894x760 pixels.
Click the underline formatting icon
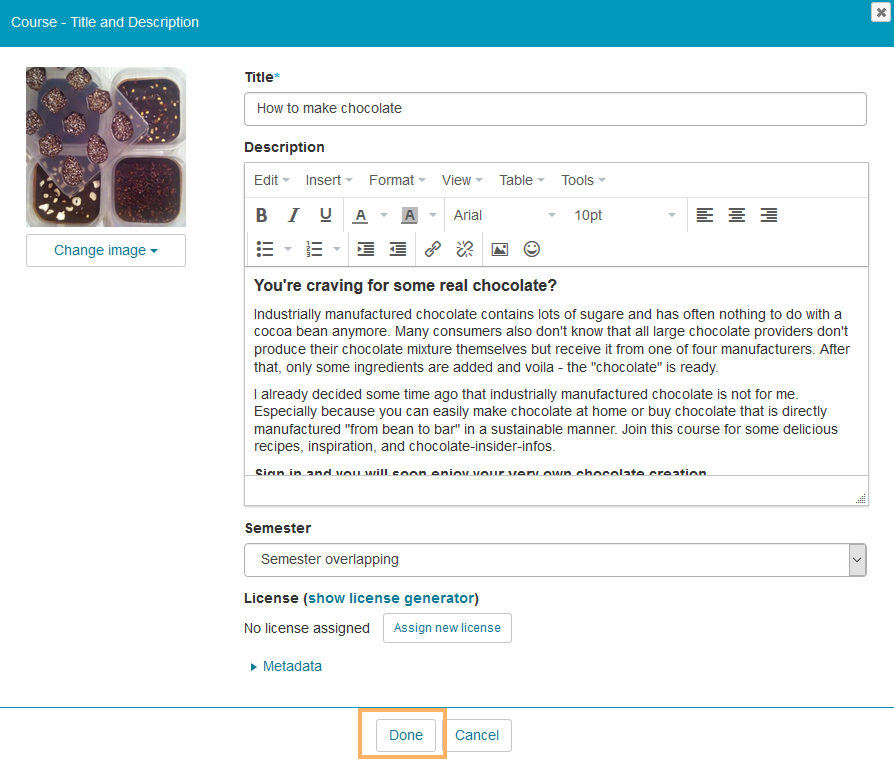[x=325, y=215]
